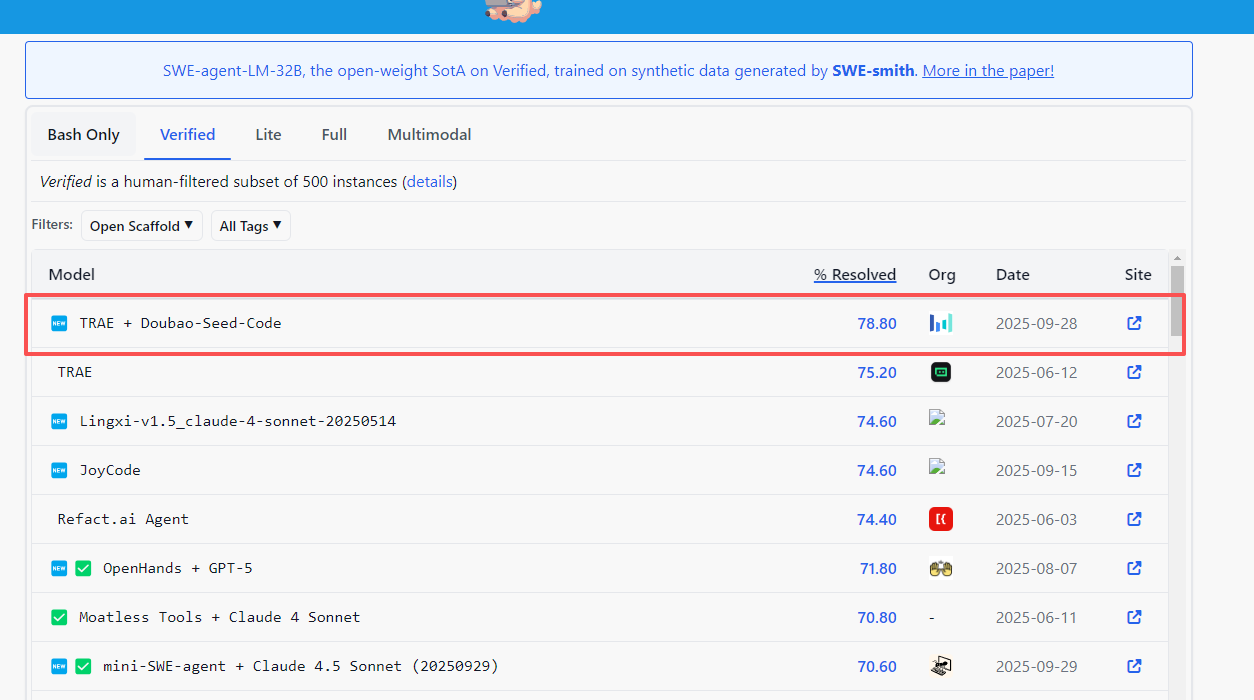Click the OpenHands org logo icon
Screen dimensions: 1254x700
[x=940, y=568]
